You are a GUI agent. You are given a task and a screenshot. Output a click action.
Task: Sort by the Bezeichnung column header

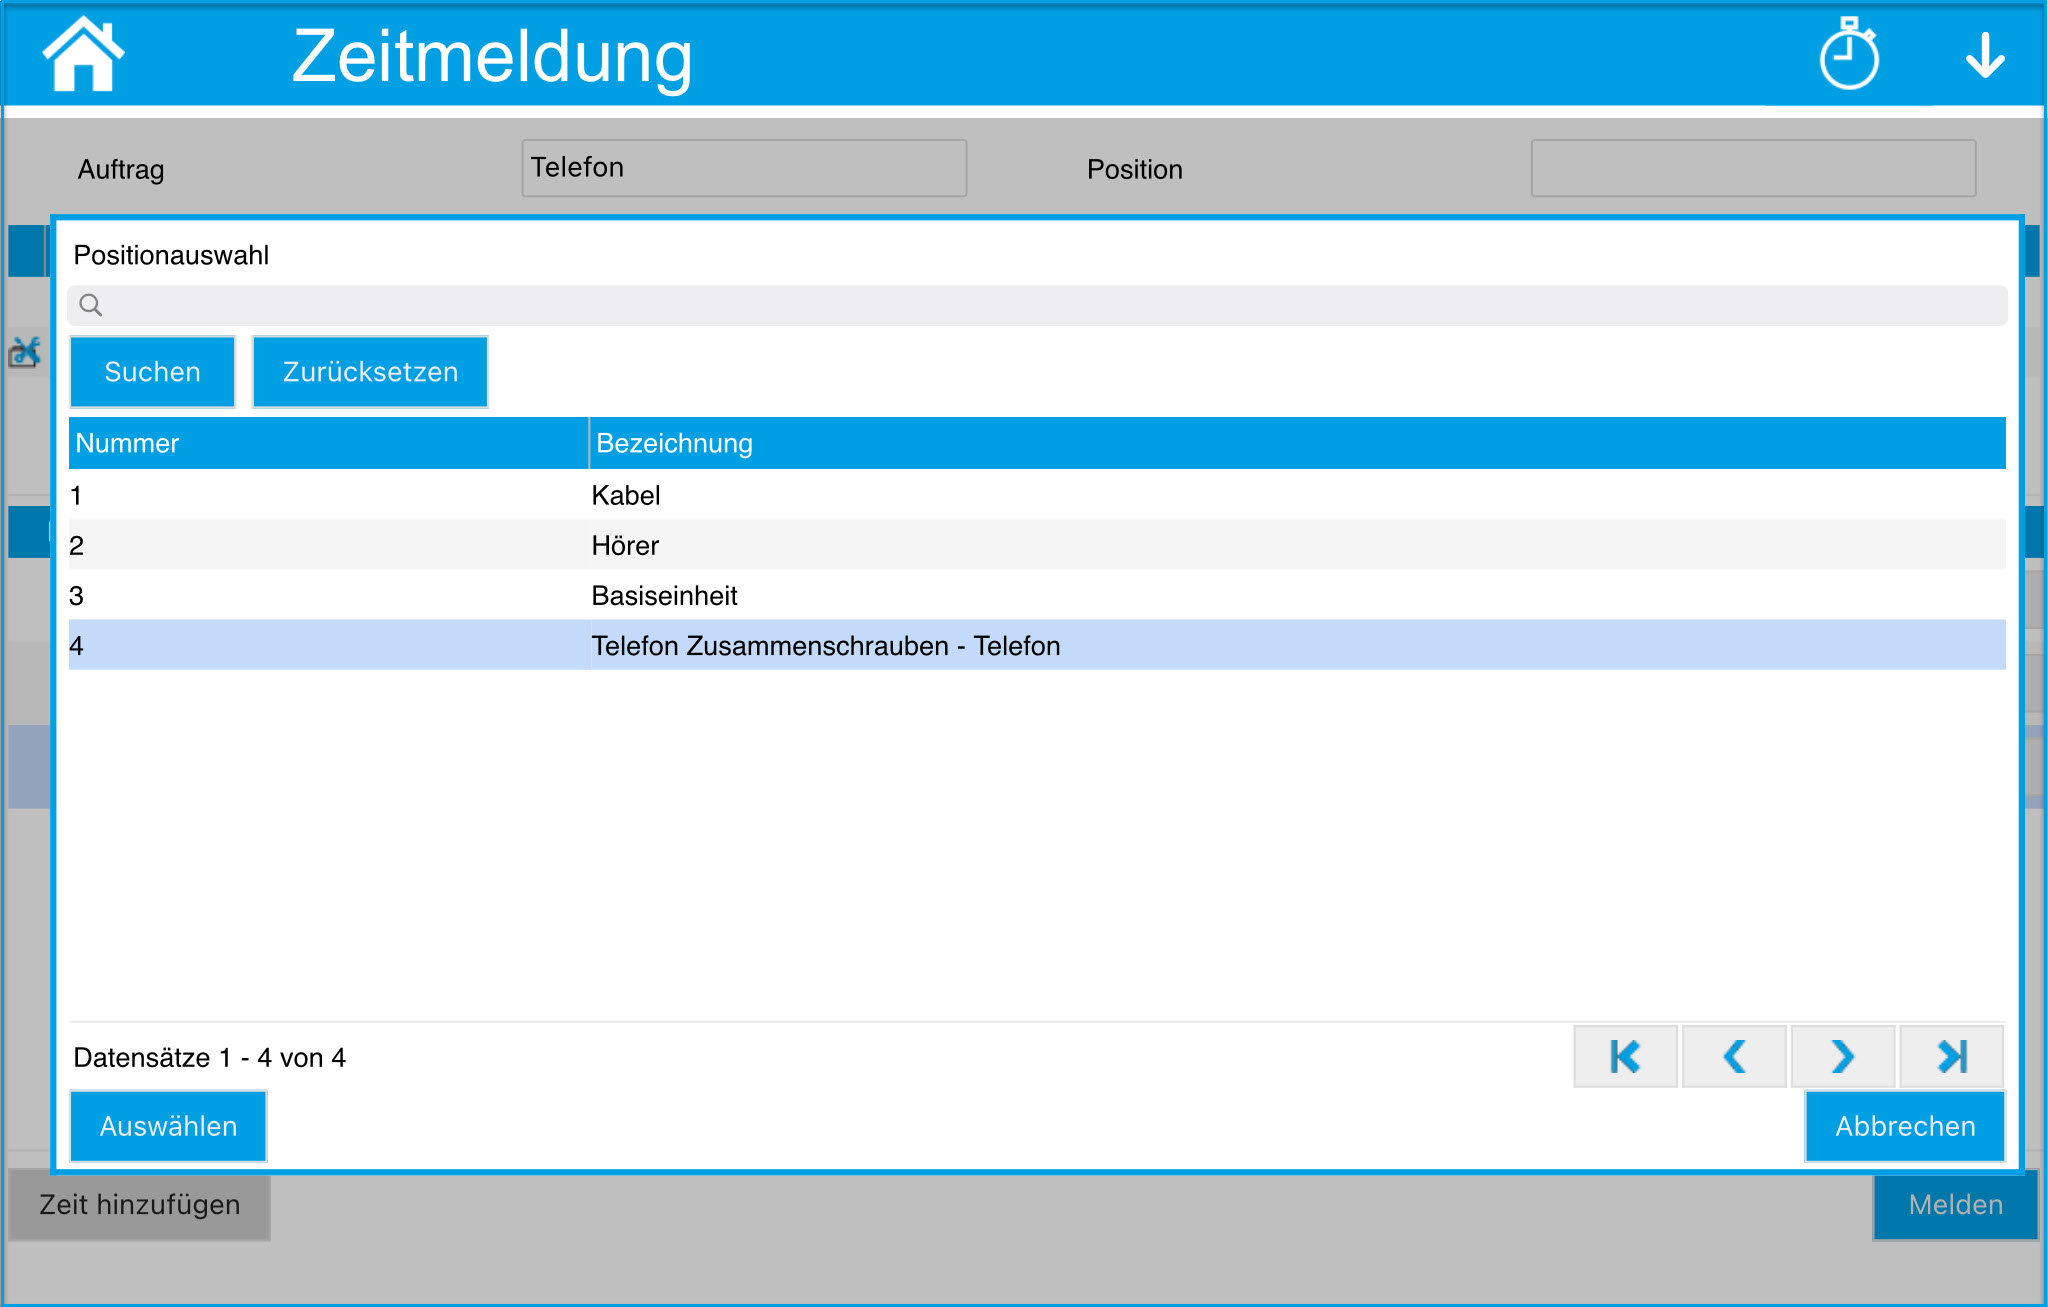(x=673, y=443)
